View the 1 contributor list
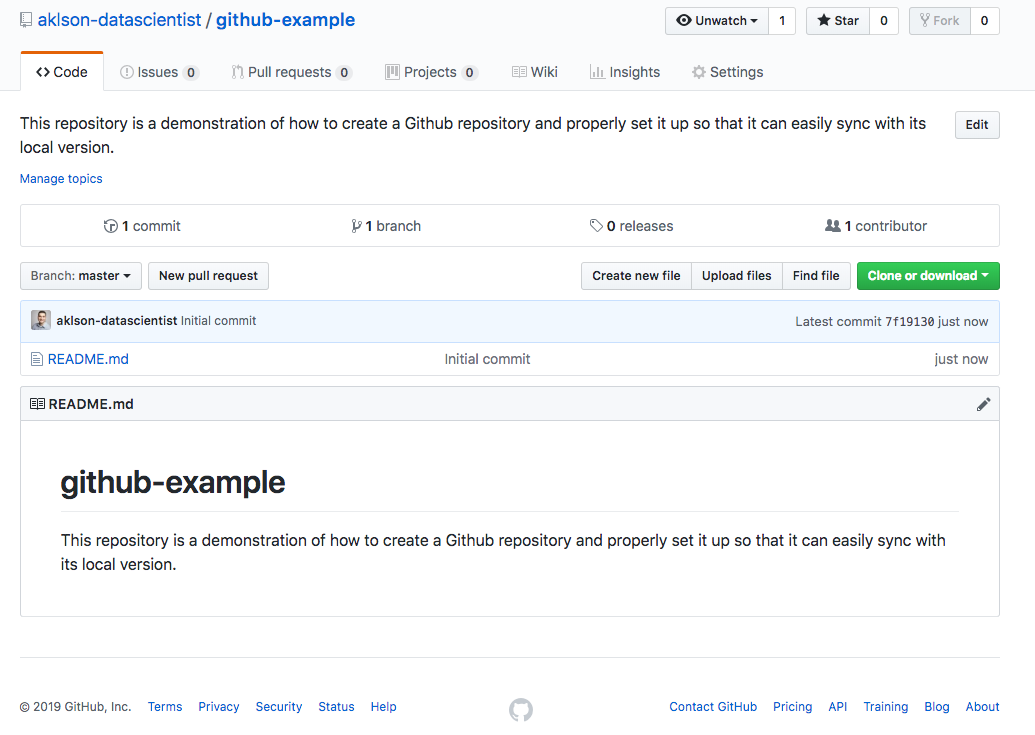1035x735 pixels. (x=876, y=226)
